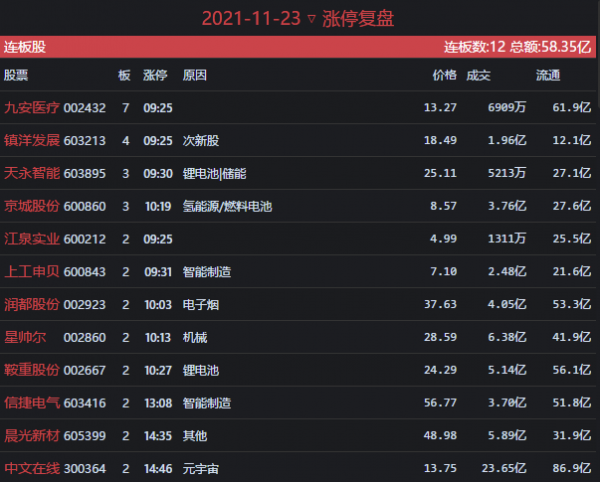The height and width of the screenshot is (482, 600).
Task: Open the date dropdown triangle beside 2021-11-23
Action: coord(311,19)
